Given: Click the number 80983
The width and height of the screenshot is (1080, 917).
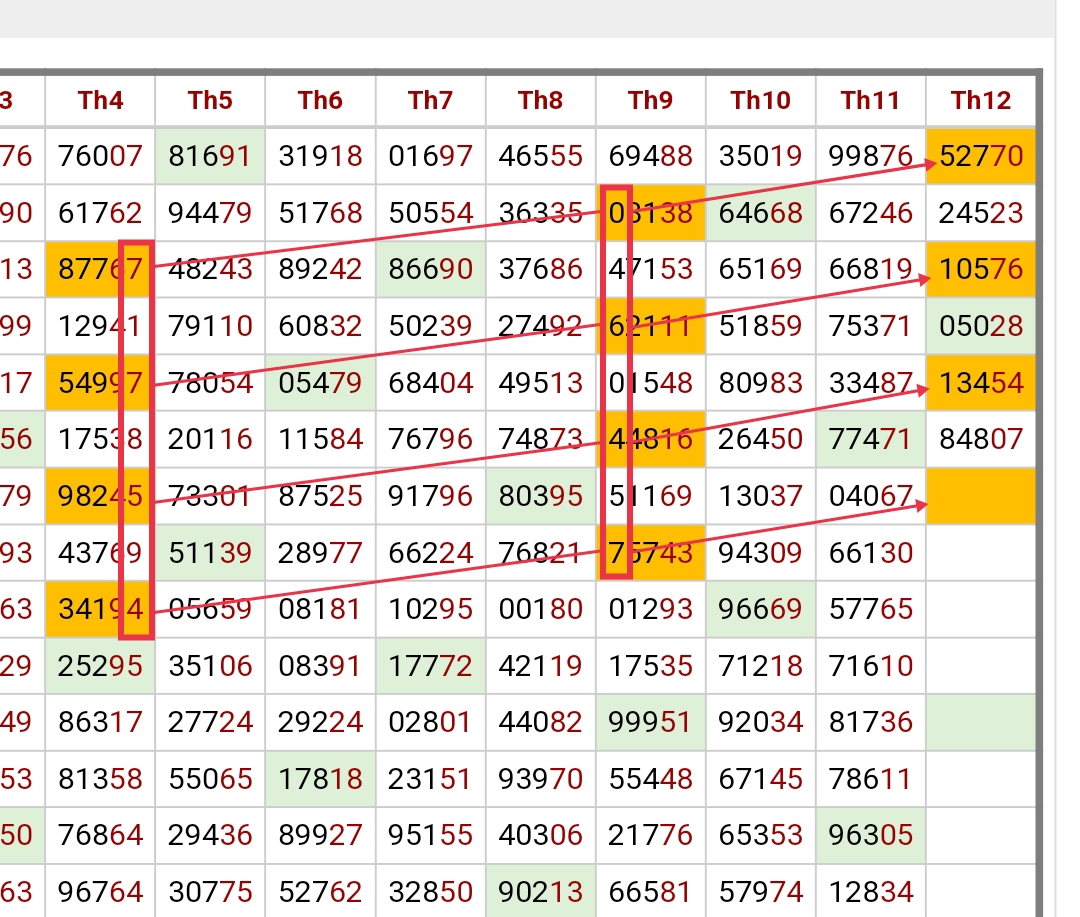Looking at the screenshot, I should [x=762, y=383].
